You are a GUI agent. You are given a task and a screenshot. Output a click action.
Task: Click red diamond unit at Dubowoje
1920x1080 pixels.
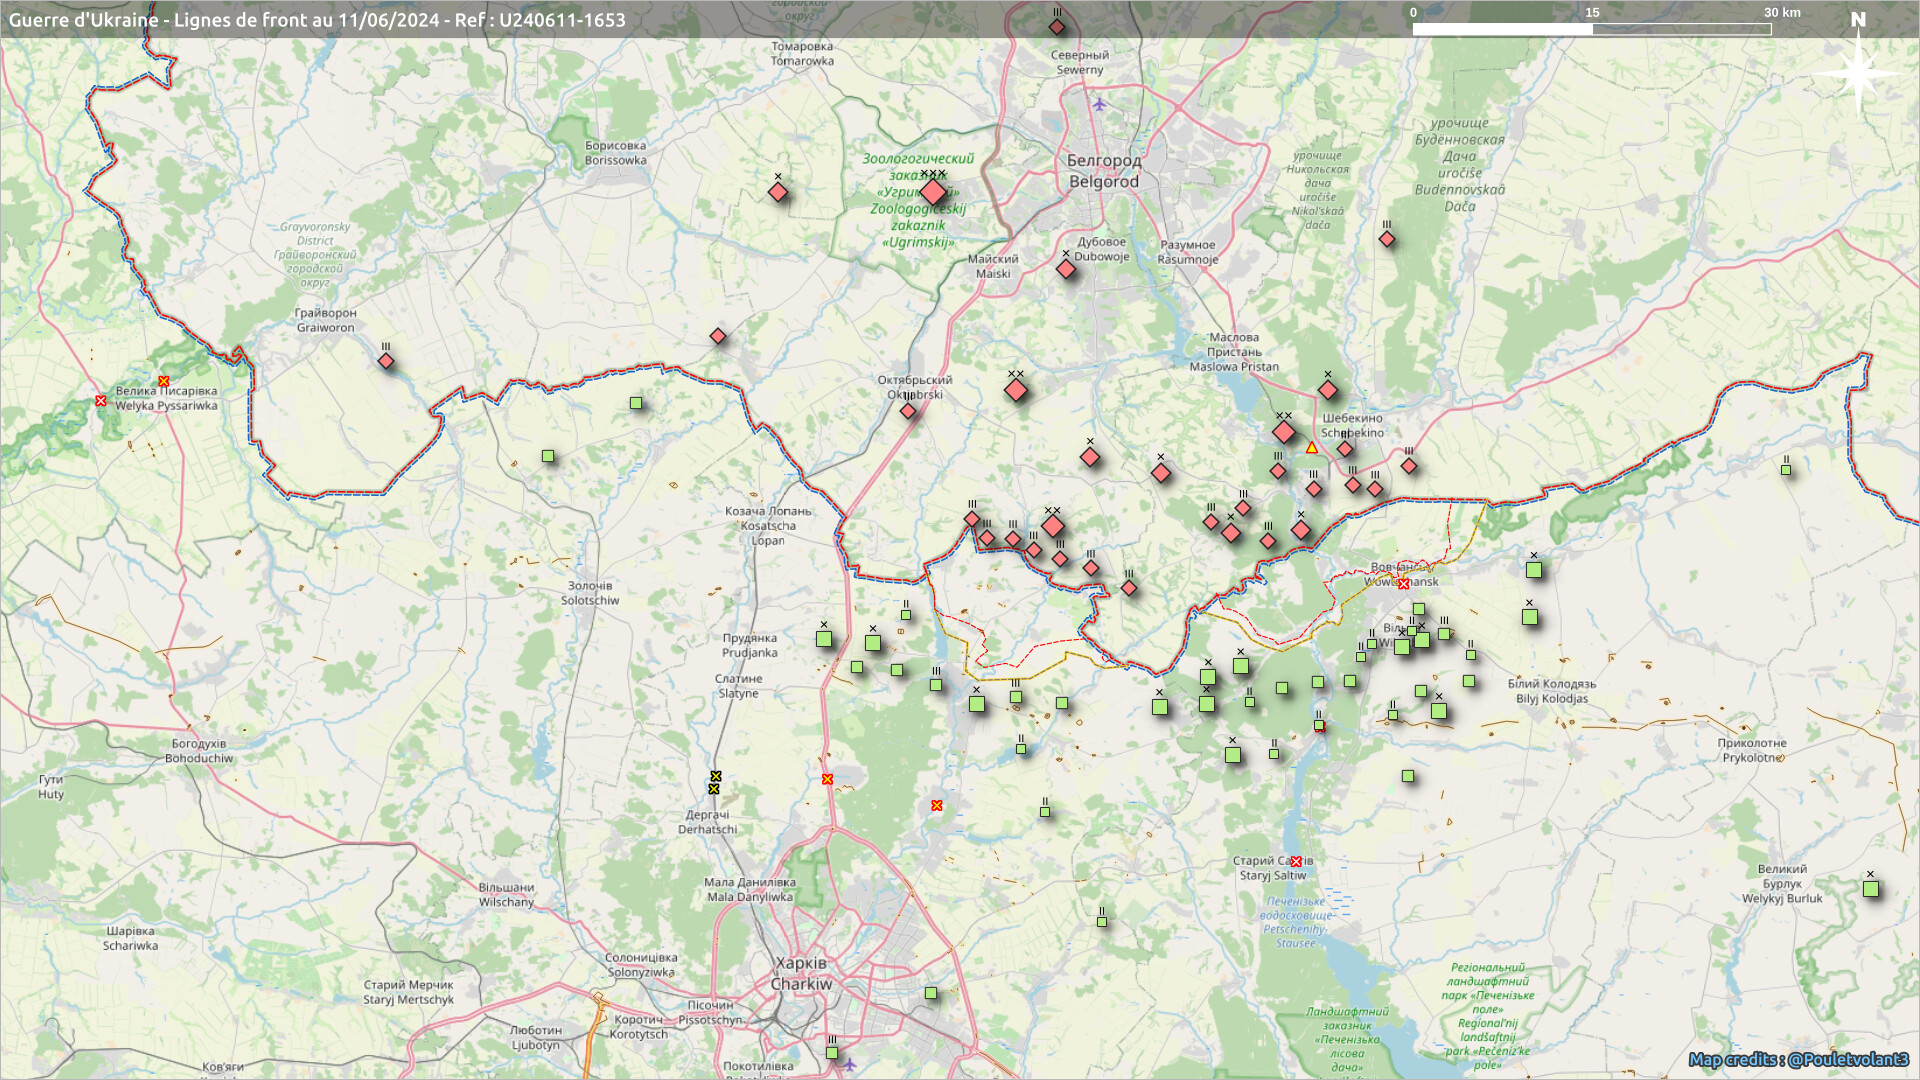[x=1066, y=269]
